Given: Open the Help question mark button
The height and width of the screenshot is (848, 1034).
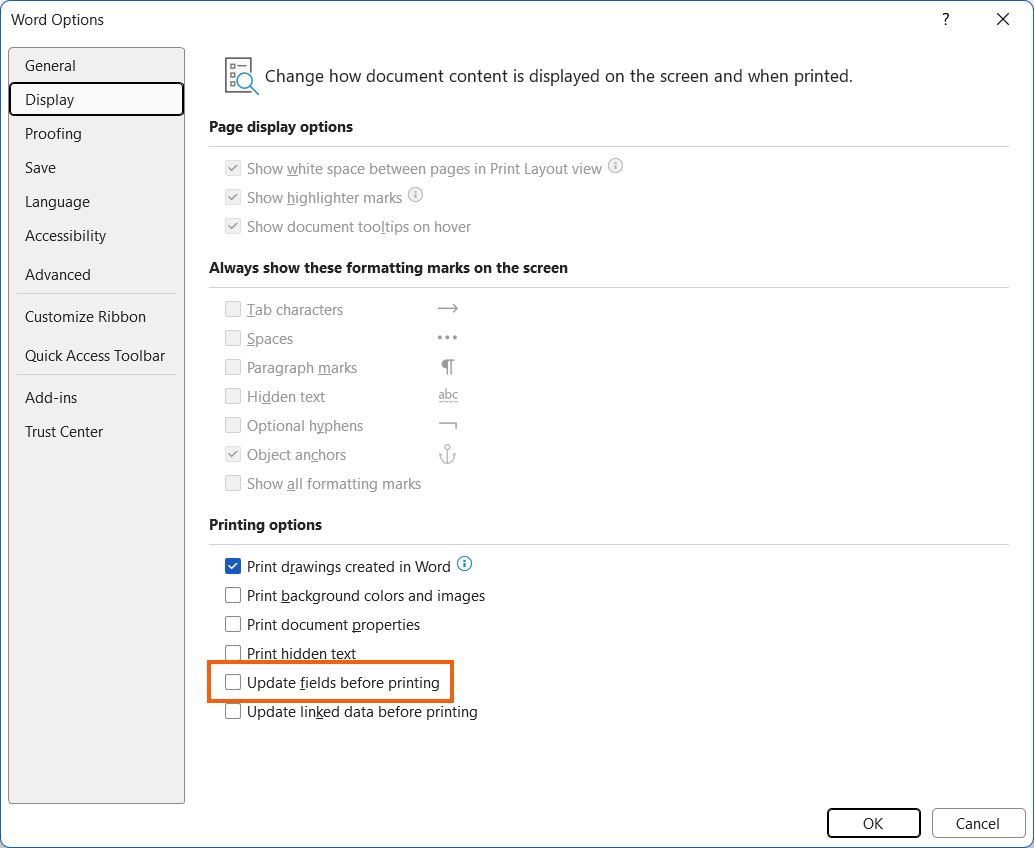Looking at the screenshot, I should point(946,19).
